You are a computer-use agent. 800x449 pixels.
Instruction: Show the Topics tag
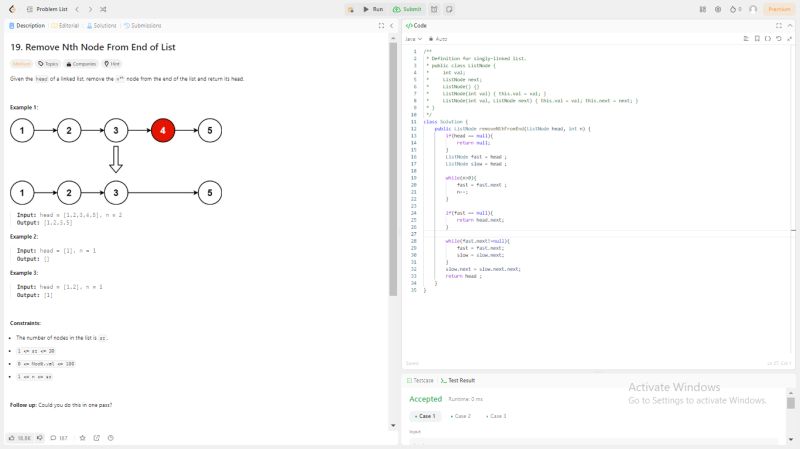48,64
